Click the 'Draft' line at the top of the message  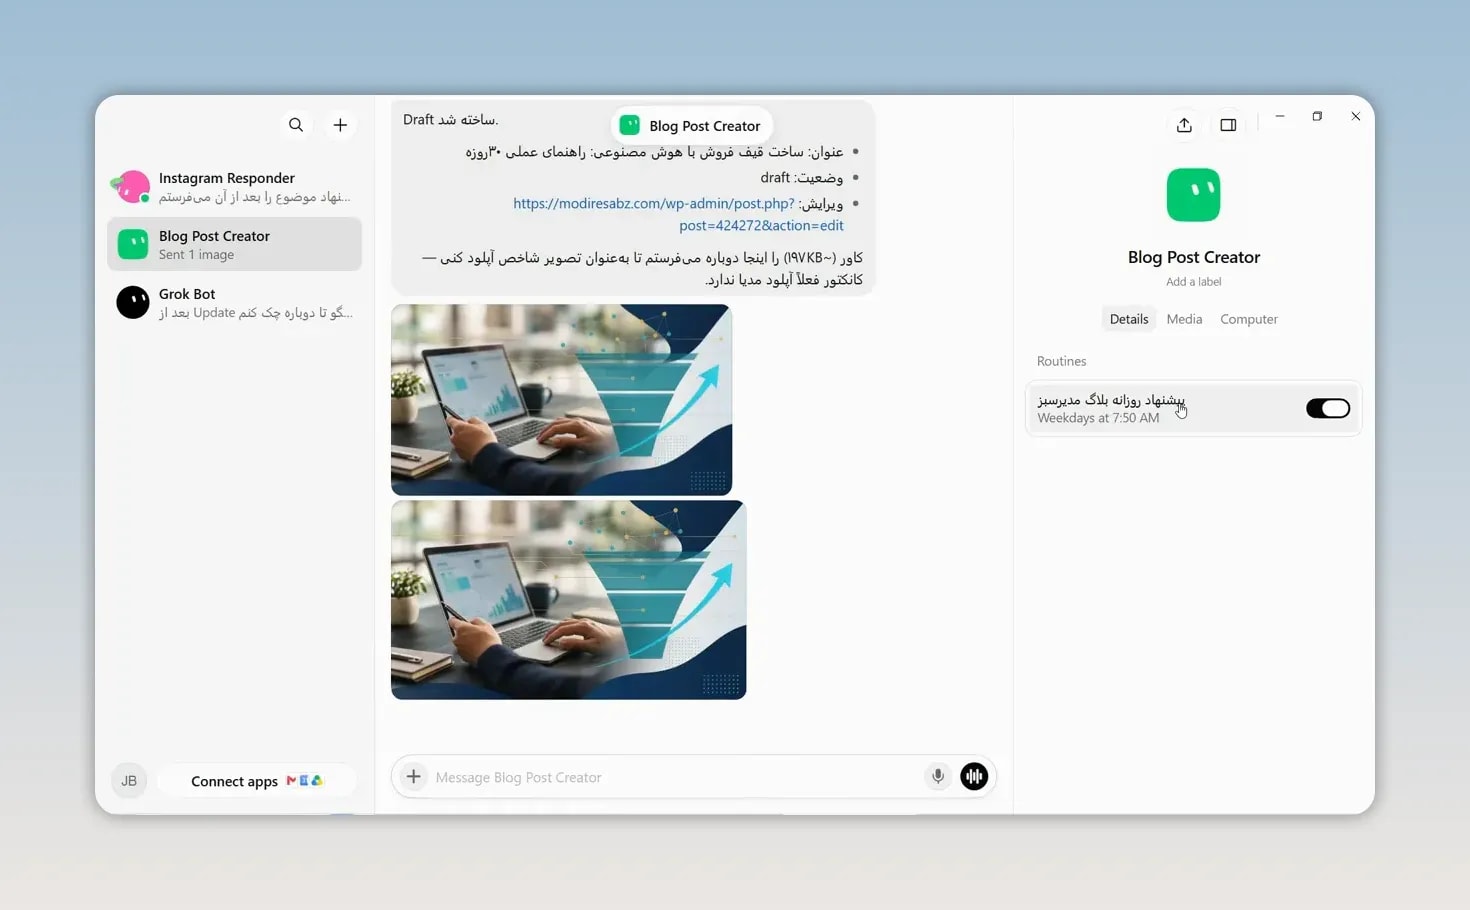(450, 120)
